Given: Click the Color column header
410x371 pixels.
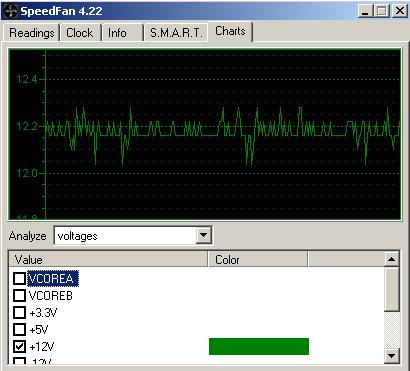Looking at the screenshot, I should [x=258, y=260].
